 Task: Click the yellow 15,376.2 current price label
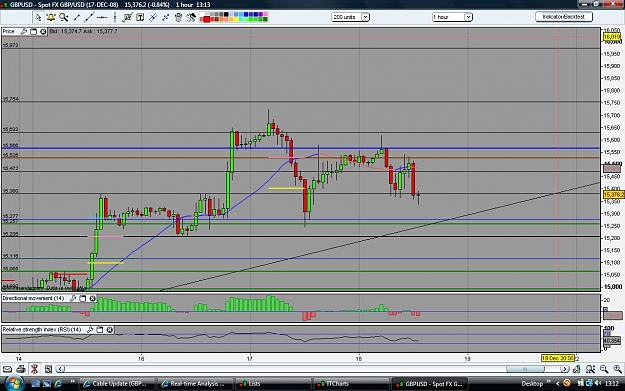[614, 195]
